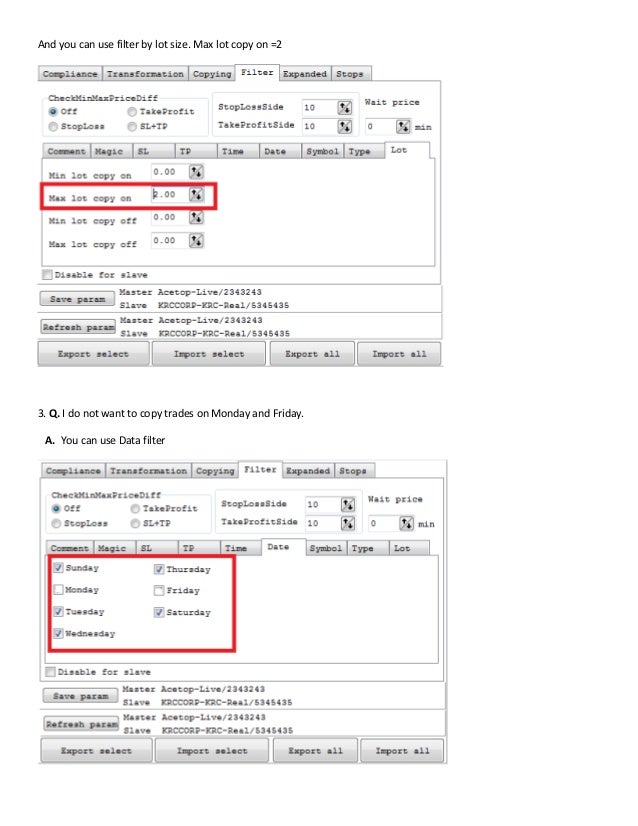This screenshot has height=826, width=638.
Task: Open Copying tab in the Lot filter panel
Action: 212,74
